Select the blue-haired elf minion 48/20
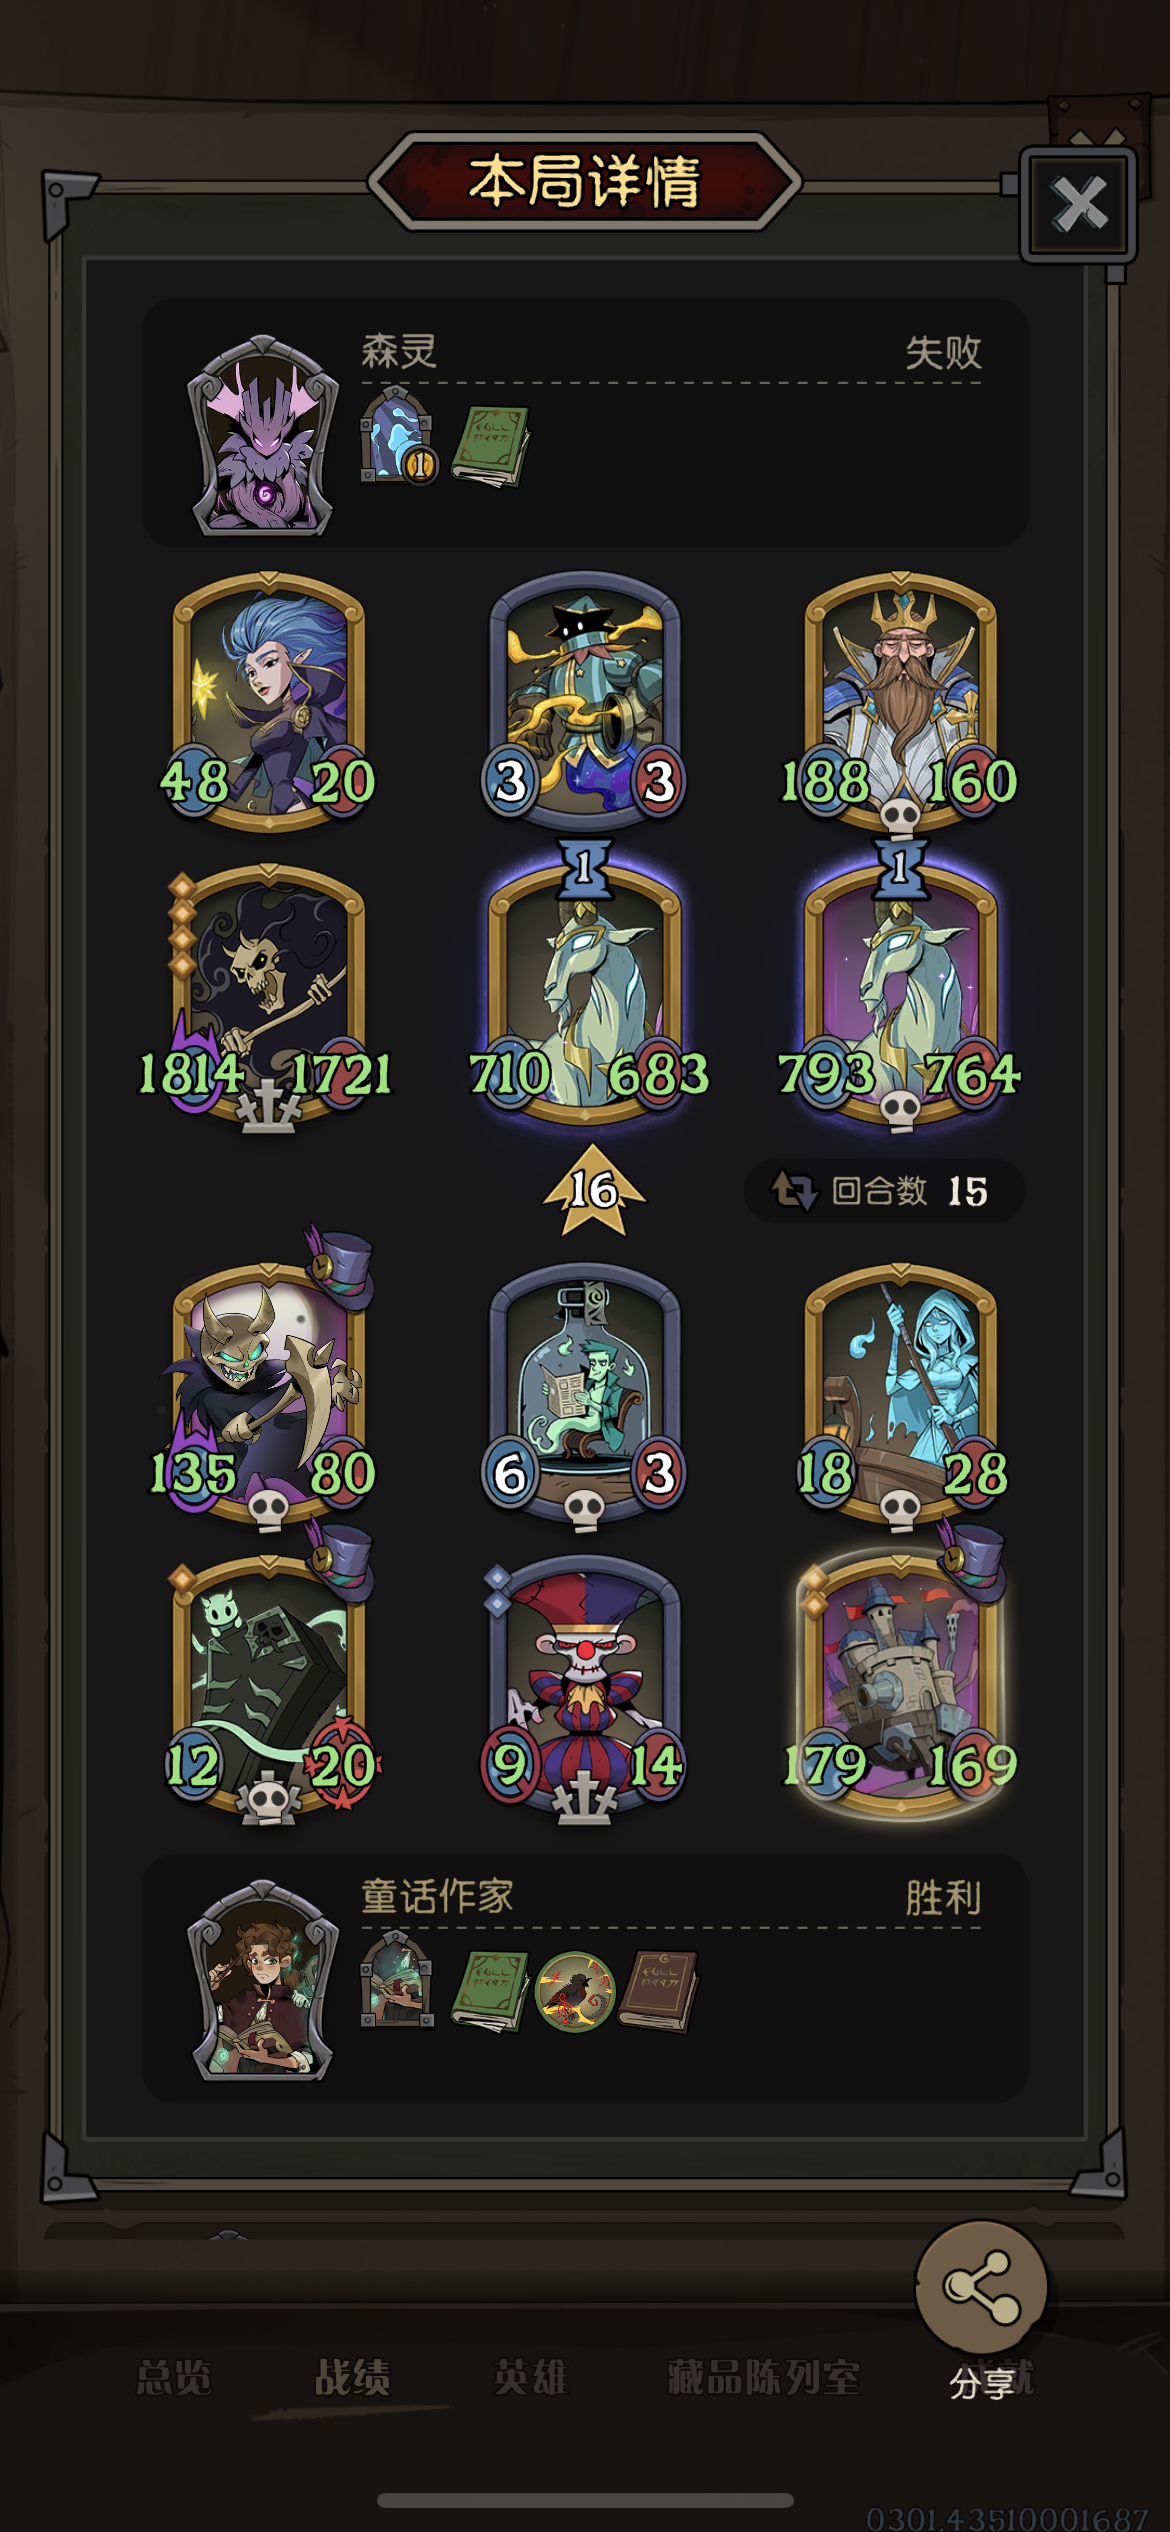This screenshot has width=1170, height=2532. coord(268,702)
